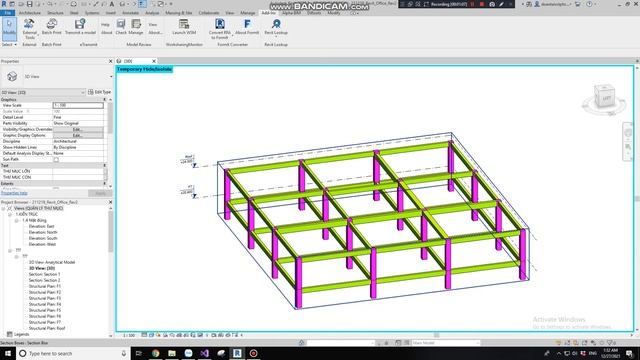The width and height of the screenshot is (640, 360).
Task: Open Structural Plan: Roof
Action: (x=47, y=328)
